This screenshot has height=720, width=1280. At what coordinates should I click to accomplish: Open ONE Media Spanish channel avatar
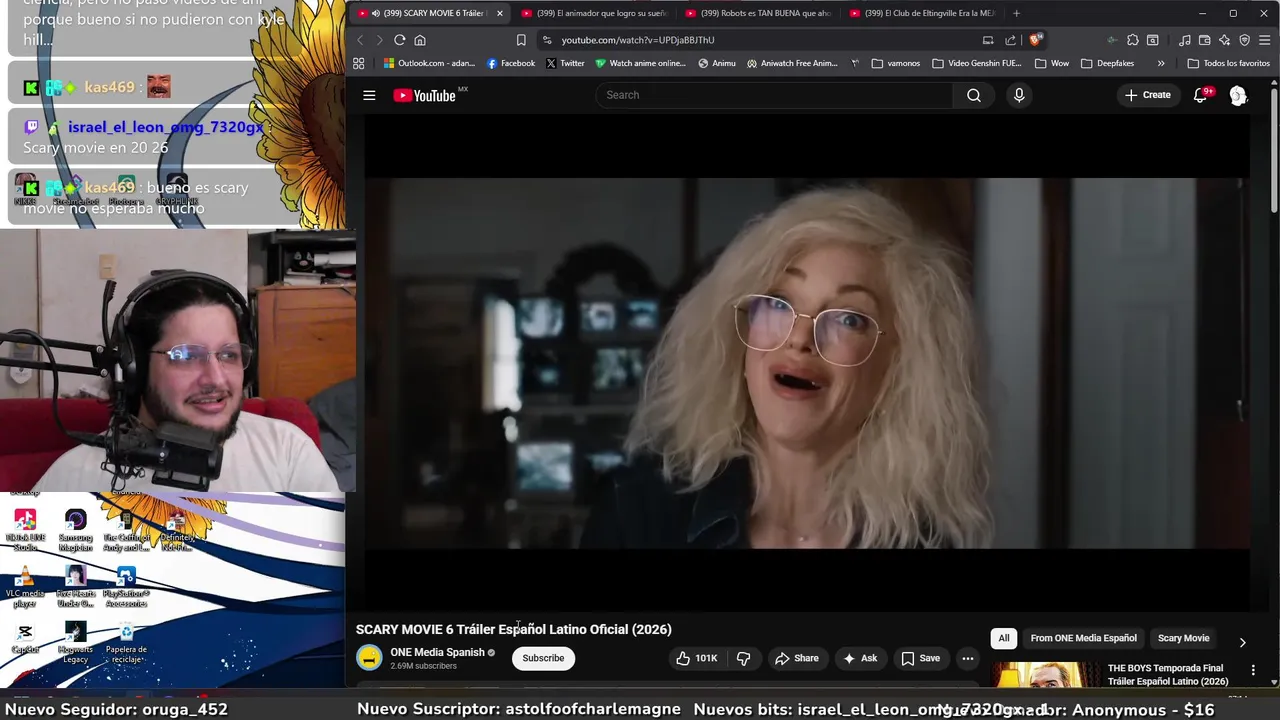[369, 658]
